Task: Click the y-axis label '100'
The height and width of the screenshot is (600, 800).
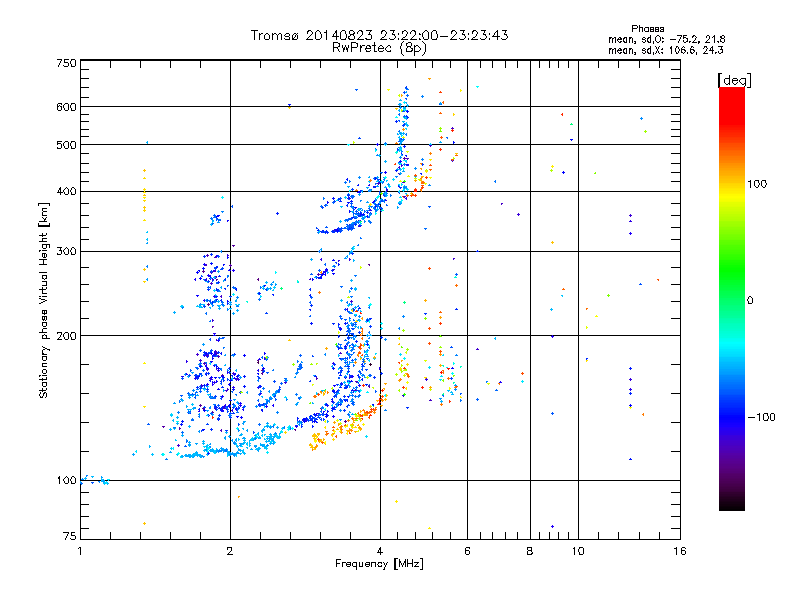Action: (66, 481)
